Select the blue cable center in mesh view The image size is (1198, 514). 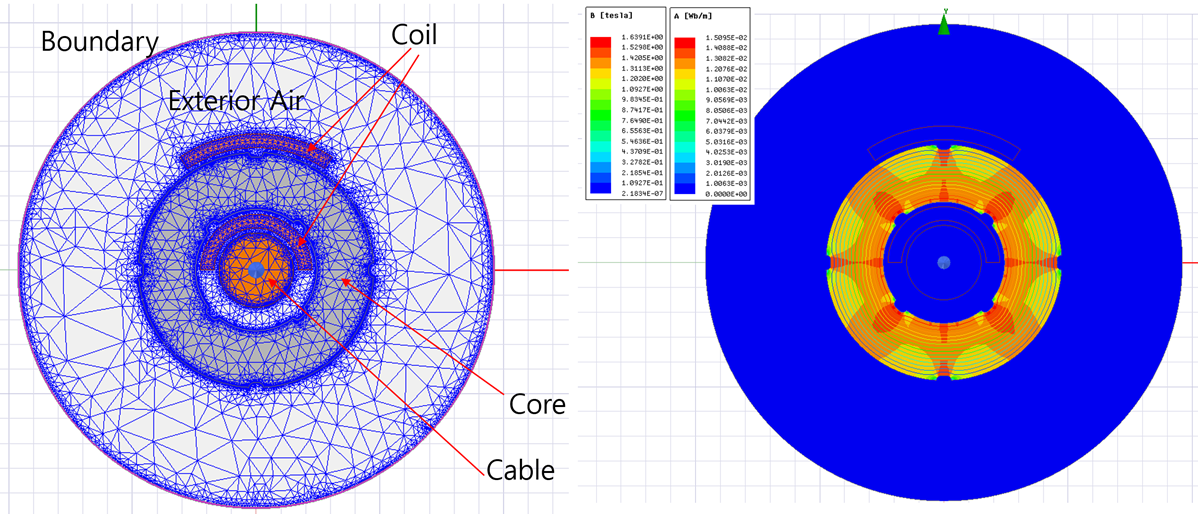click(257, 270)
